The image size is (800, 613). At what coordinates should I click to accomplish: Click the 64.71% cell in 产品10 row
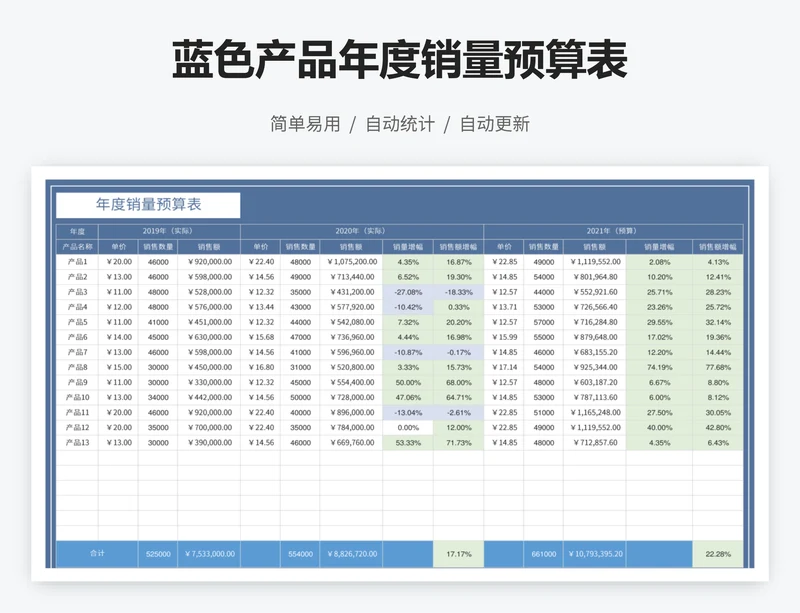pyautogui.click(x=458, y=397)
